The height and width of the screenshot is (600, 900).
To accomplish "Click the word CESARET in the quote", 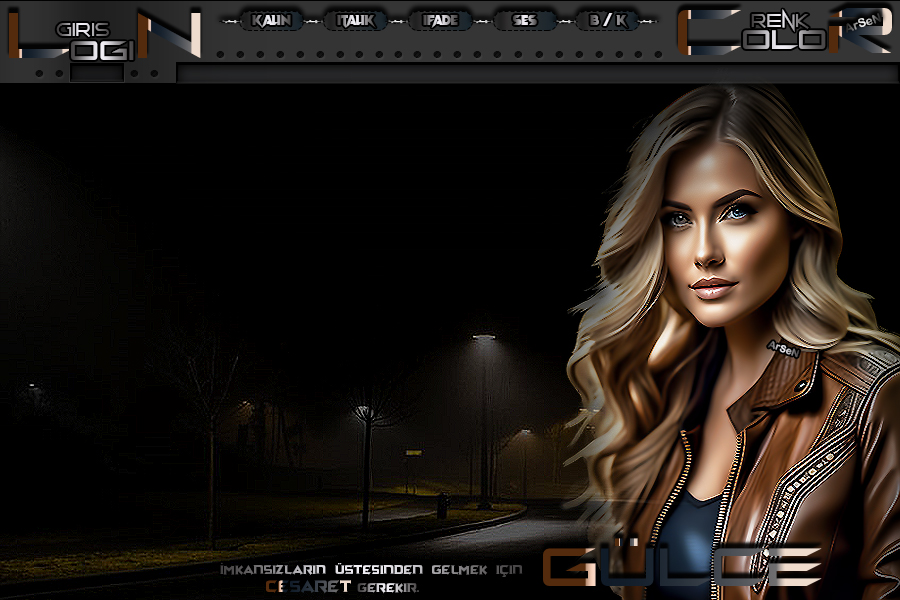I will pyautogui.click(x=308, y=587).
